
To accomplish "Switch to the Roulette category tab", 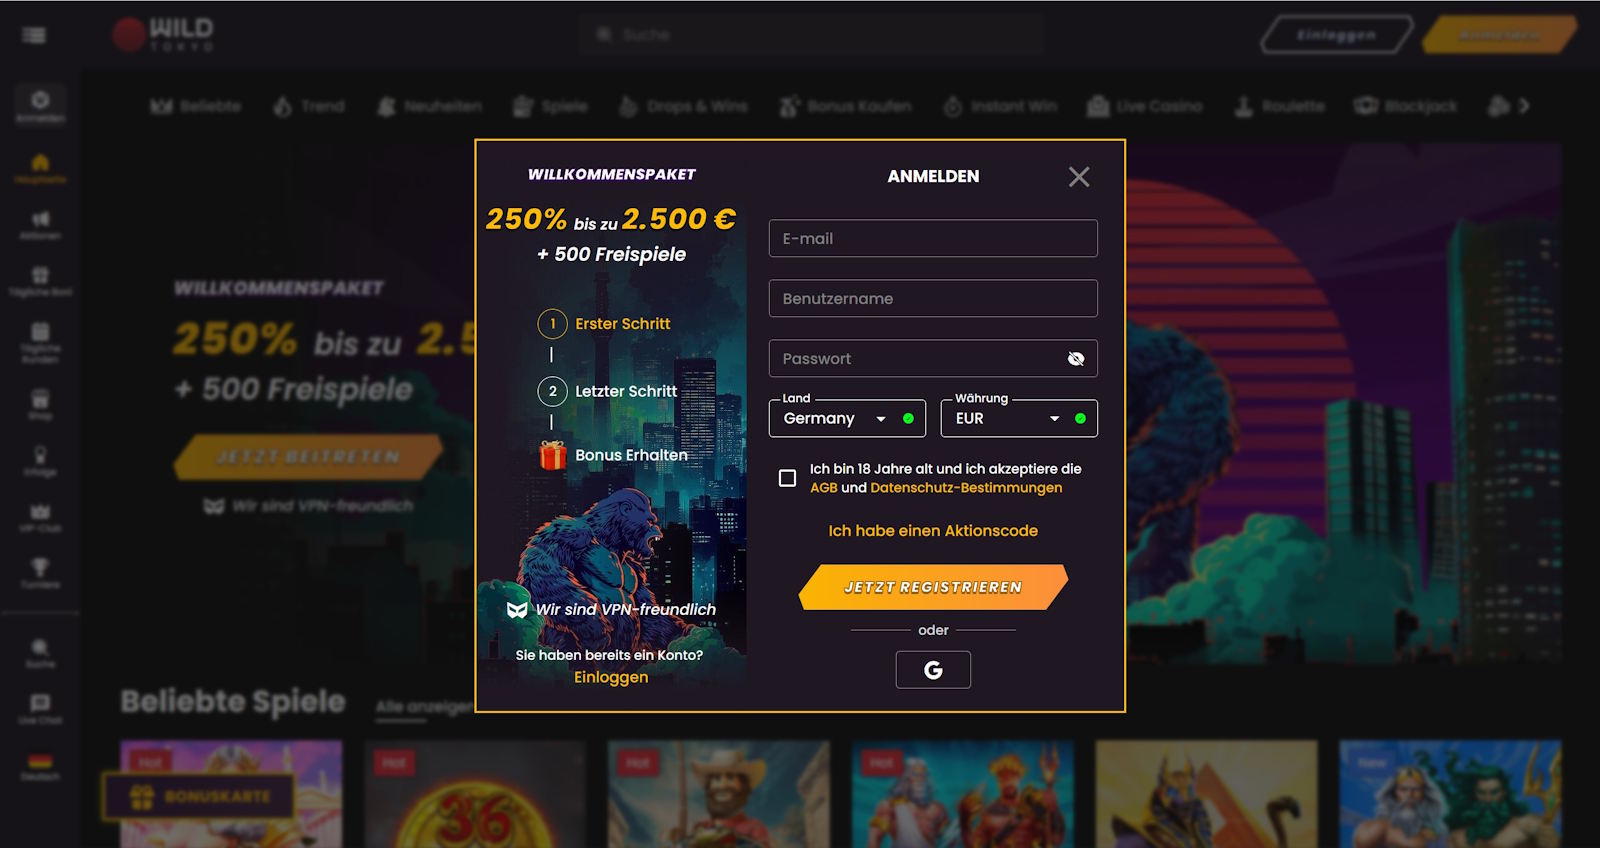I will coord(1280,106).
